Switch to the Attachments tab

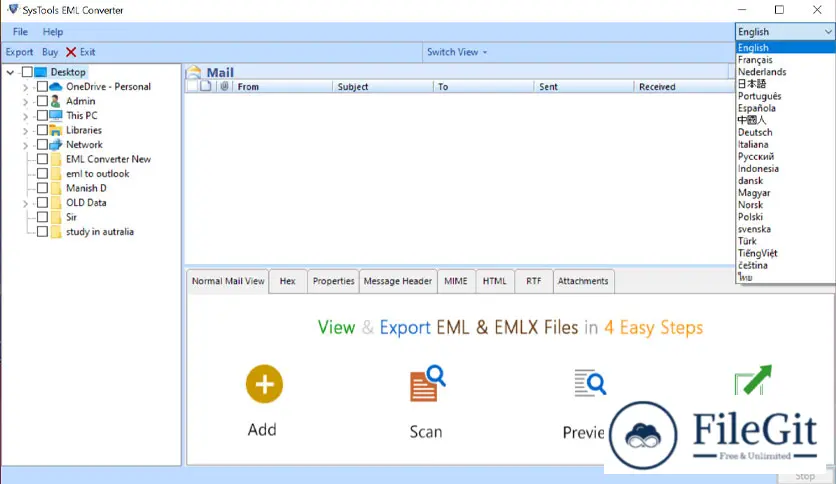pos(583,281)
